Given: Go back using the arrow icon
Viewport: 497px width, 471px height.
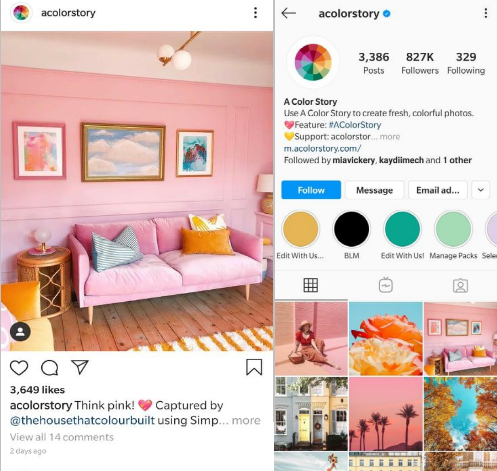Looking at the screenshot, I should [x=289, y=13].
